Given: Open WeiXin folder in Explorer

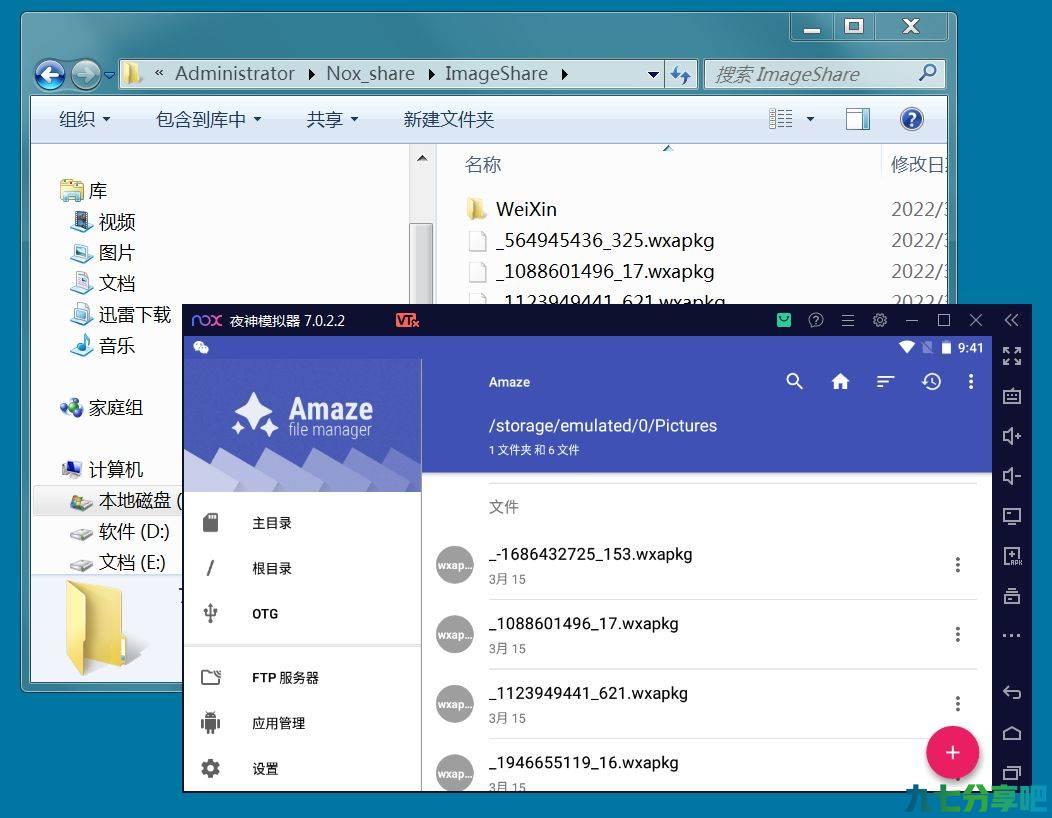Looking at the screenshot, I should coord(512,209).
